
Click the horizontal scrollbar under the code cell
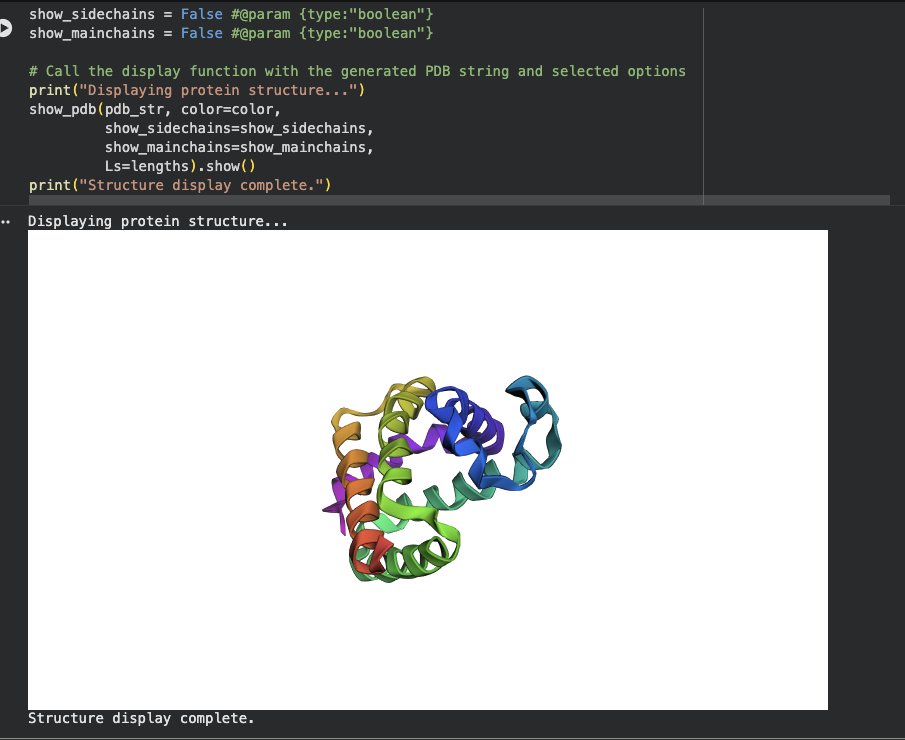coord(459,200)
